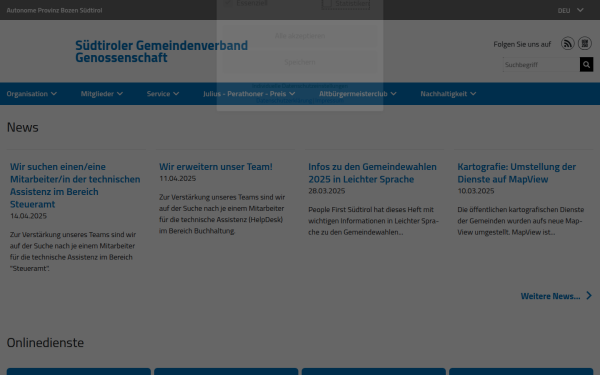The width and height of the screenshot is (600, 375).
Task: Click the MapView kartografischen Dienste summary
Action: [x=521, y=221]
